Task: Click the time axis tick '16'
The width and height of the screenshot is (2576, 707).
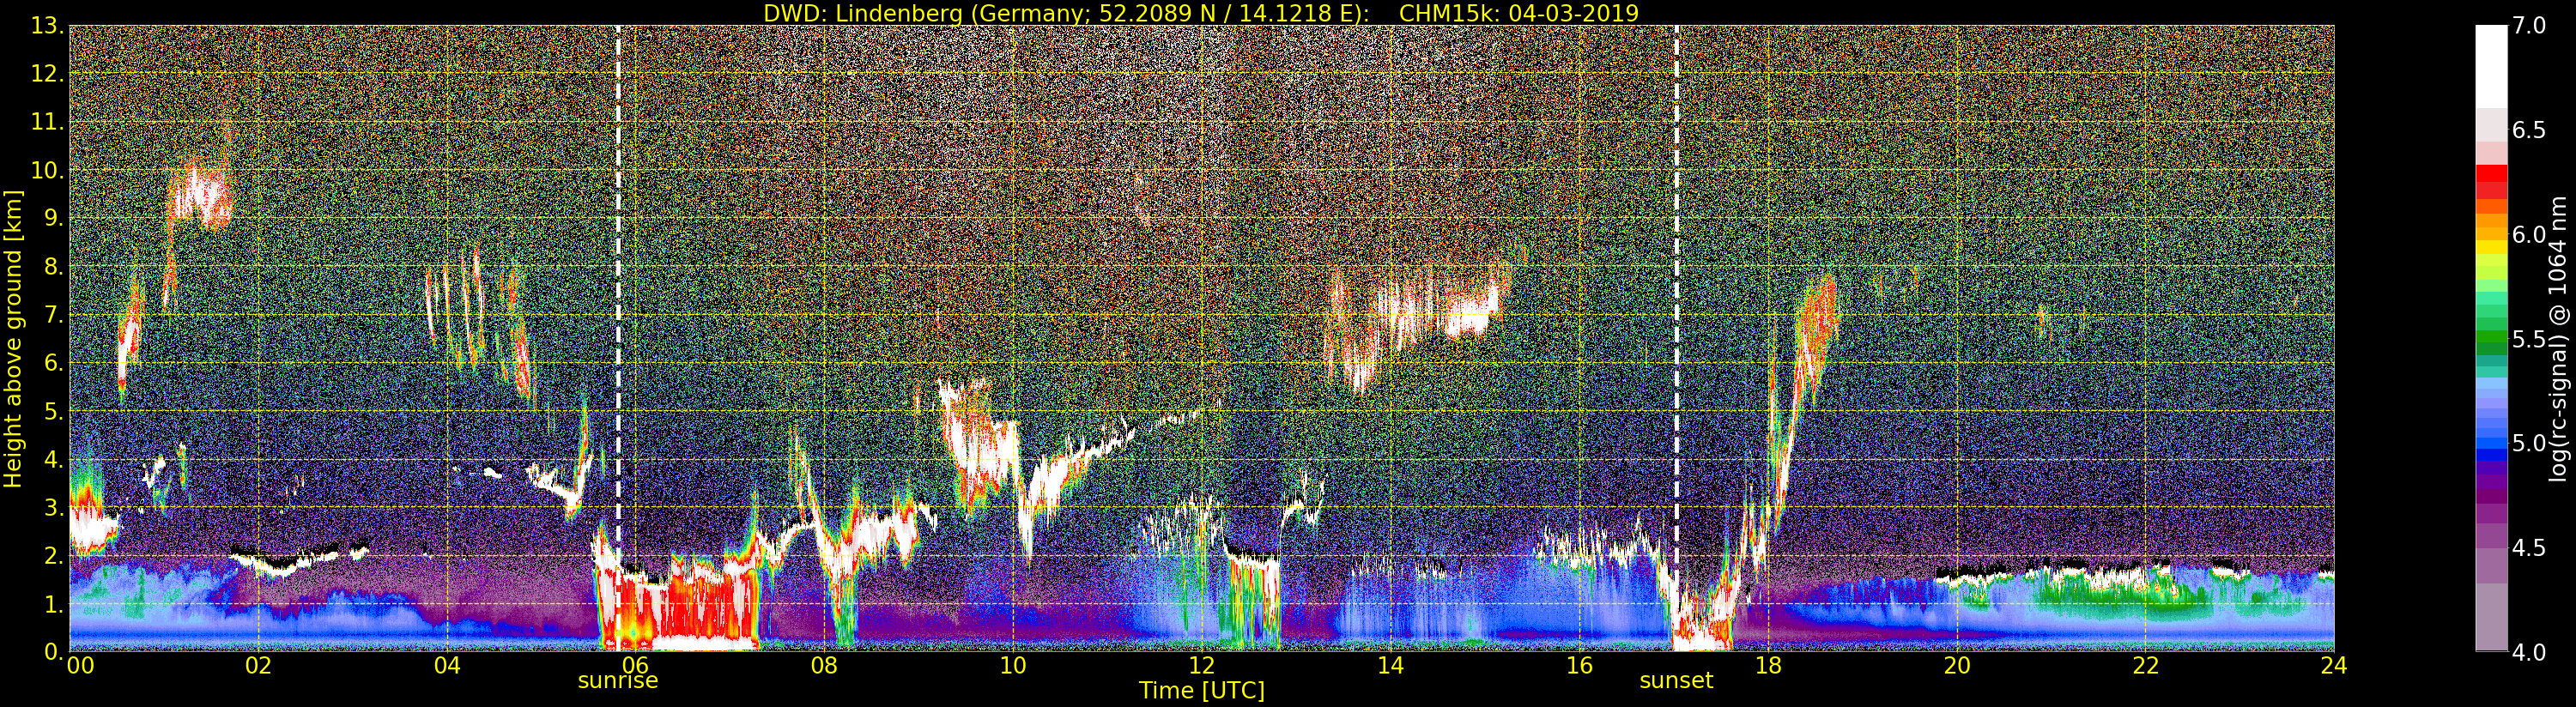Action: pos(1579,665)
